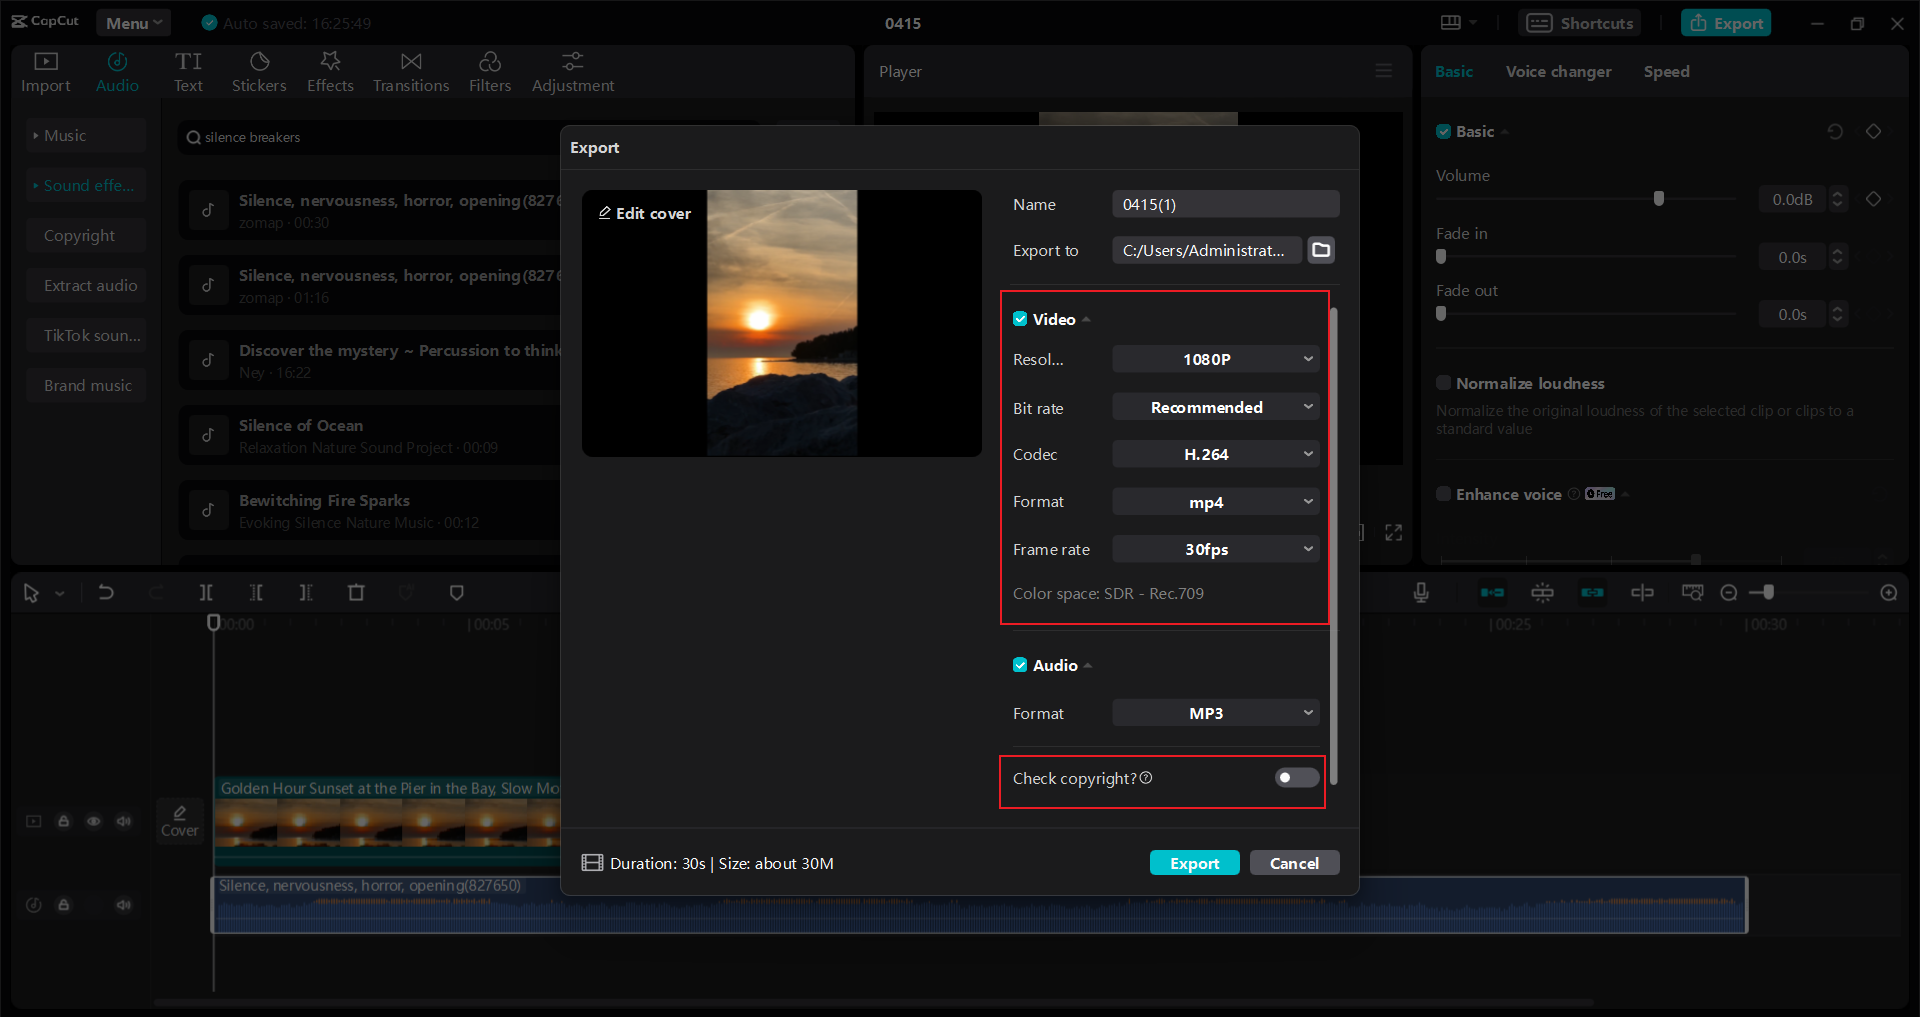This screenshot has width=1920, height=1017.
Task: Select the Split clip icon
Action: tap(207, 592)
